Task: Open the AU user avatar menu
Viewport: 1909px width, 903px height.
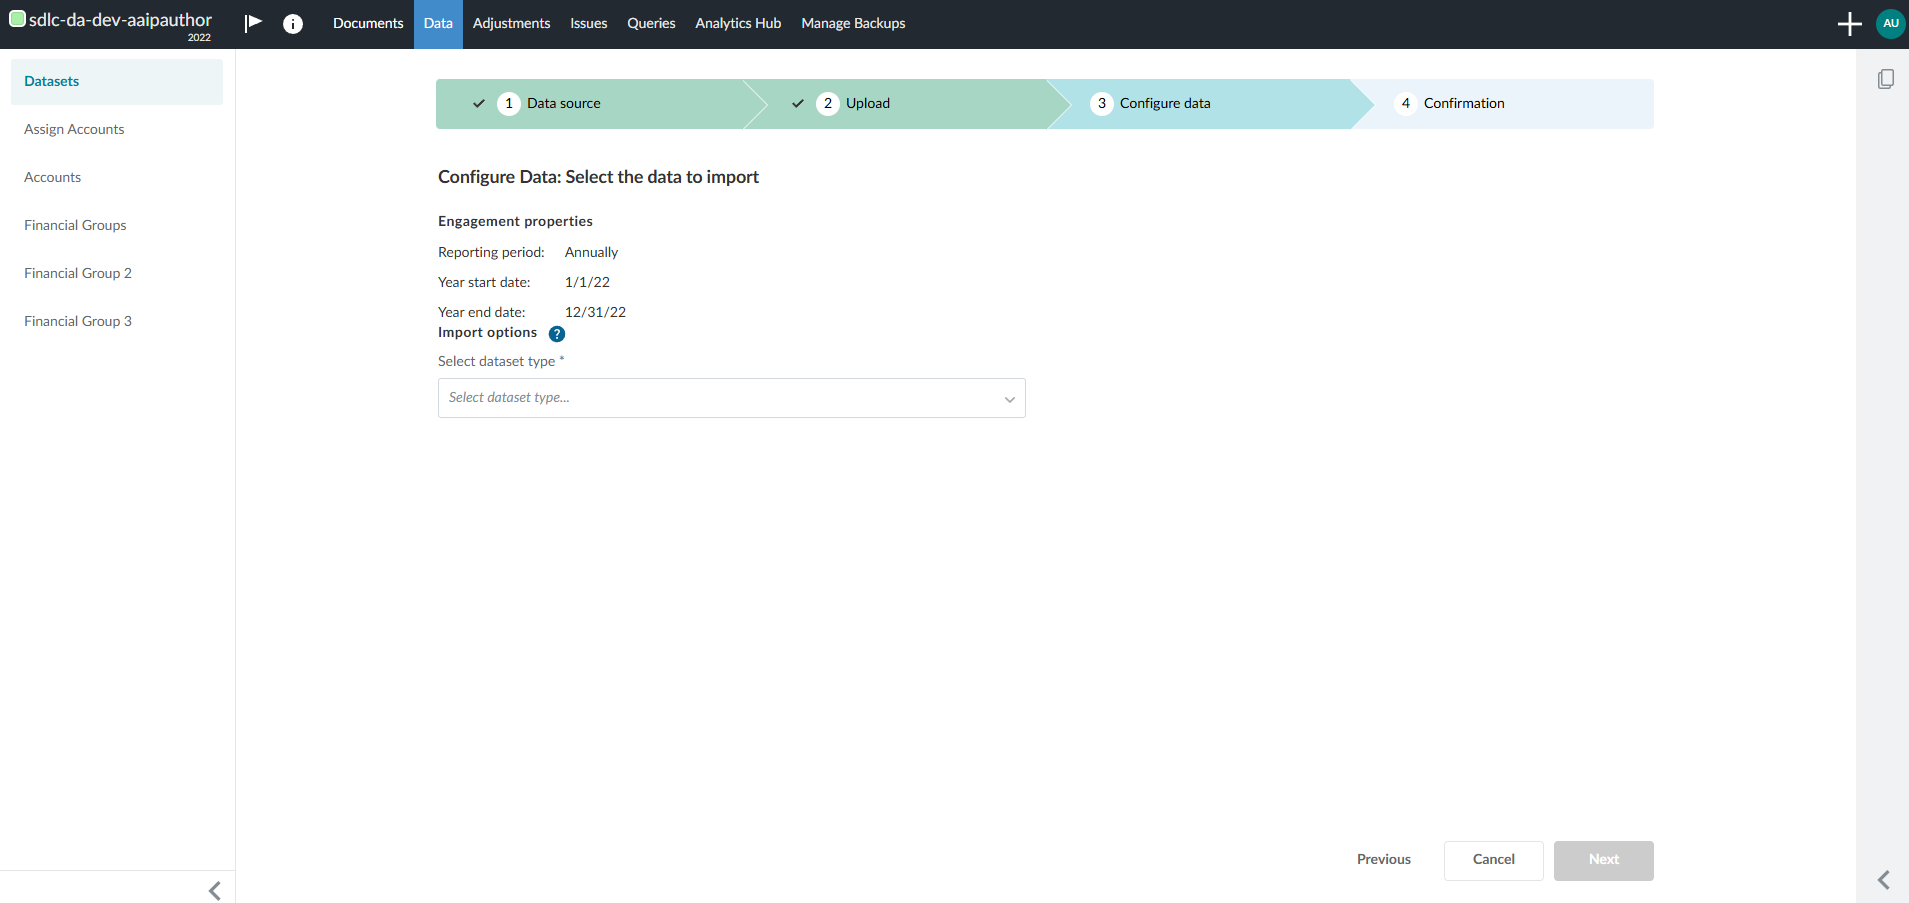Action: pyautogui.click(x=1890, y=24)
